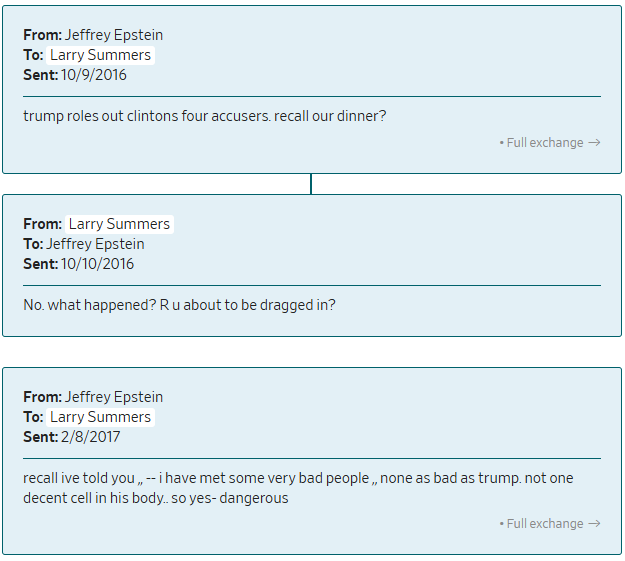This screenshot has width=625, height=561.
Task: Click arrow icon in the 2/8/2017 email card
Action: (x=594, y=524)
